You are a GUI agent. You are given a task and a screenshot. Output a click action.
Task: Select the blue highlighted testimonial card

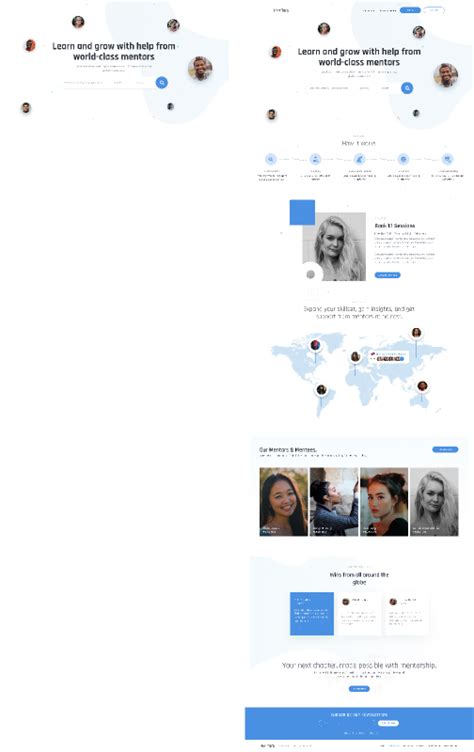[312, 614]
